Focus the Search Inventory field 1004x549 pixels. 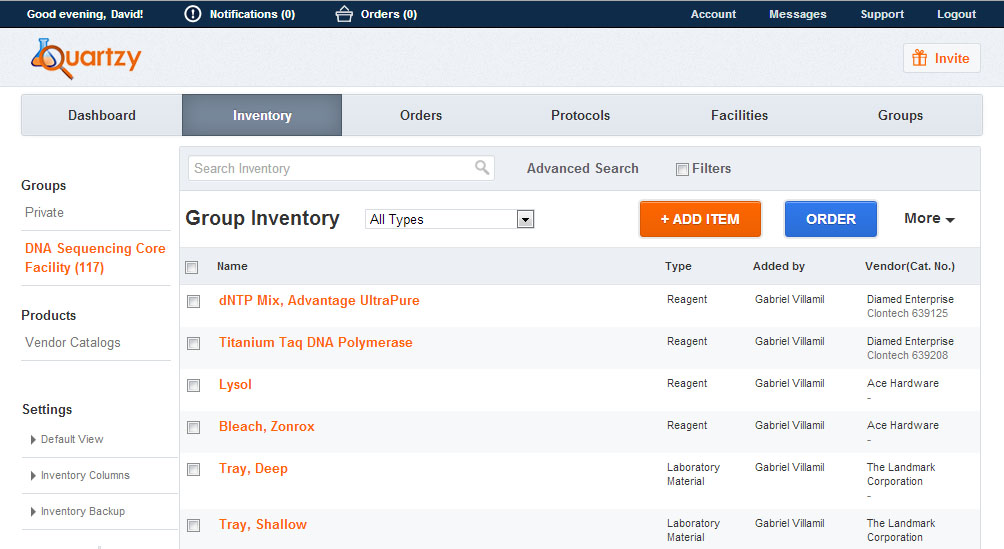330,168
